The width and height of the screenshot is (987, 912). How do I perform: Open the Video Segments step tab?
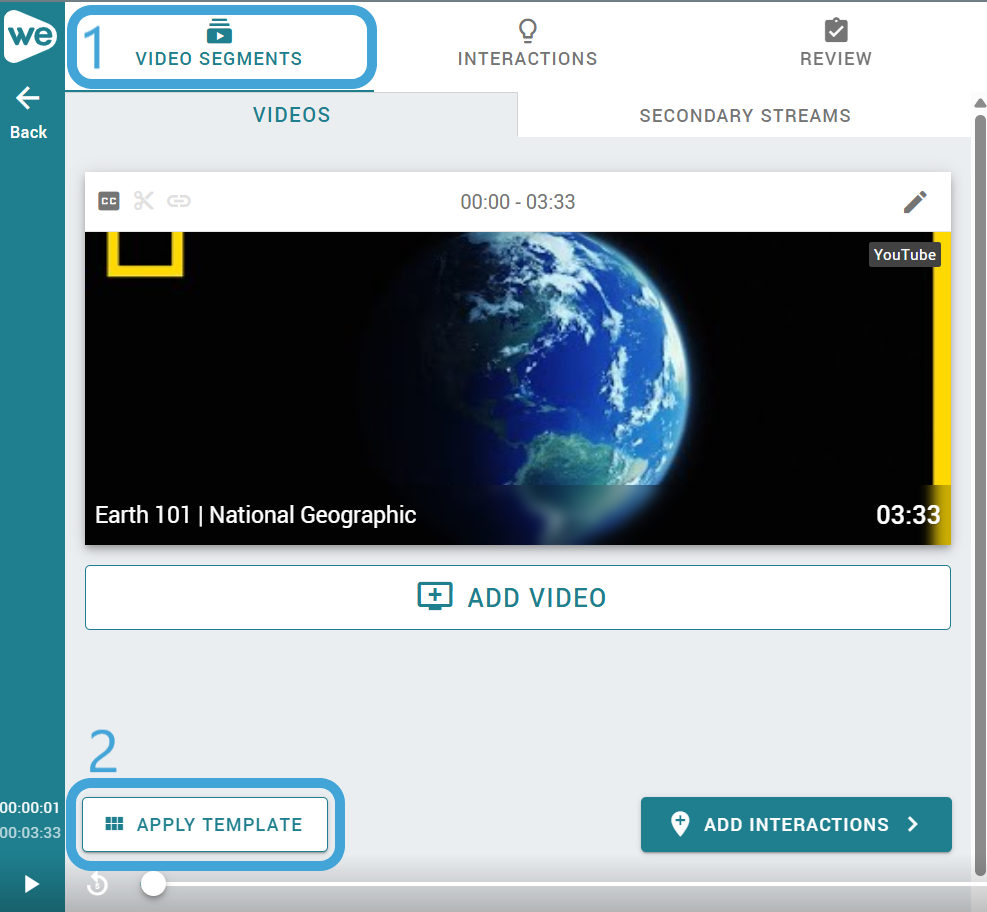click(x=219, y=44)
